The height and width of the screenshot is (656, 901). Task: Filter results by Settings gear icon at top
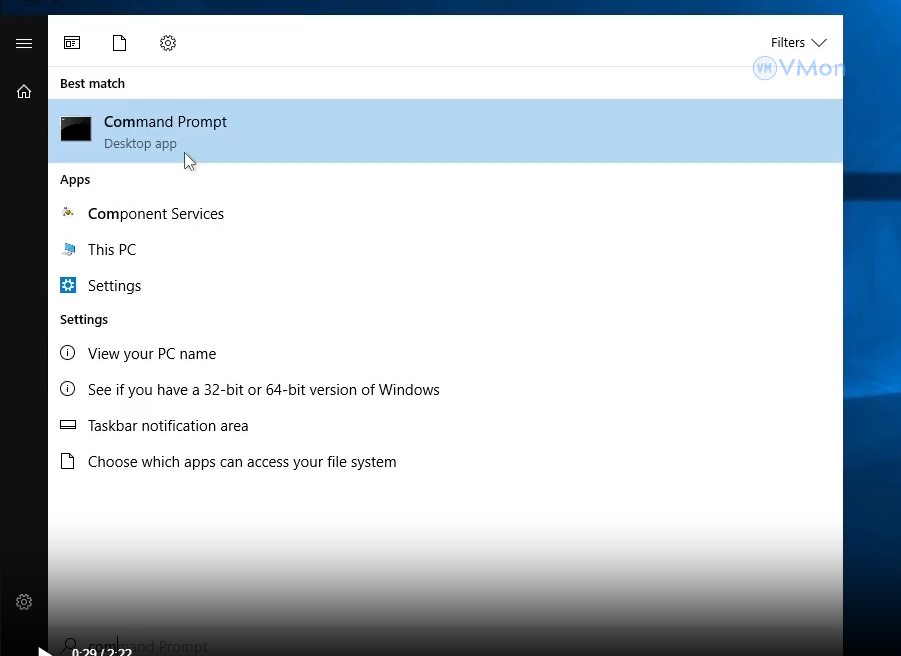168,43
